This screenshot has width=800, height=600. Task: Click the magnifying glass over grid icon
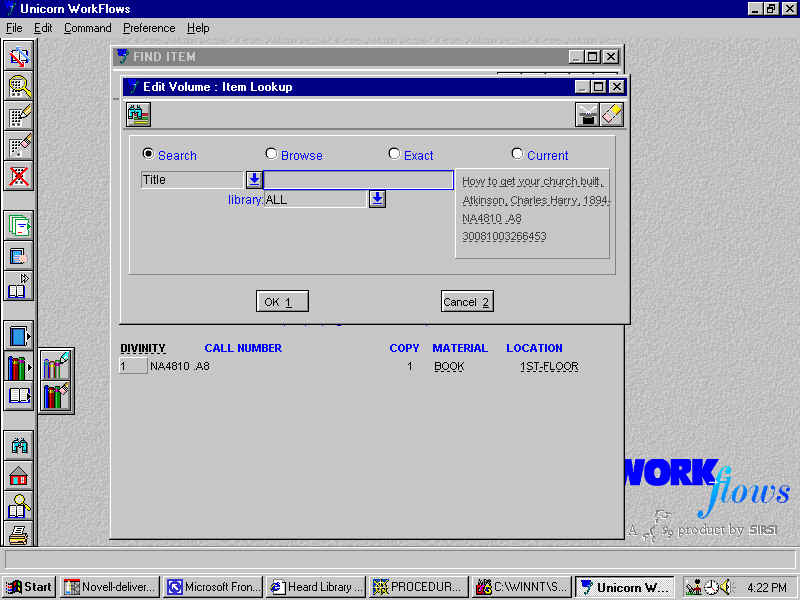(x=19, y=86)
